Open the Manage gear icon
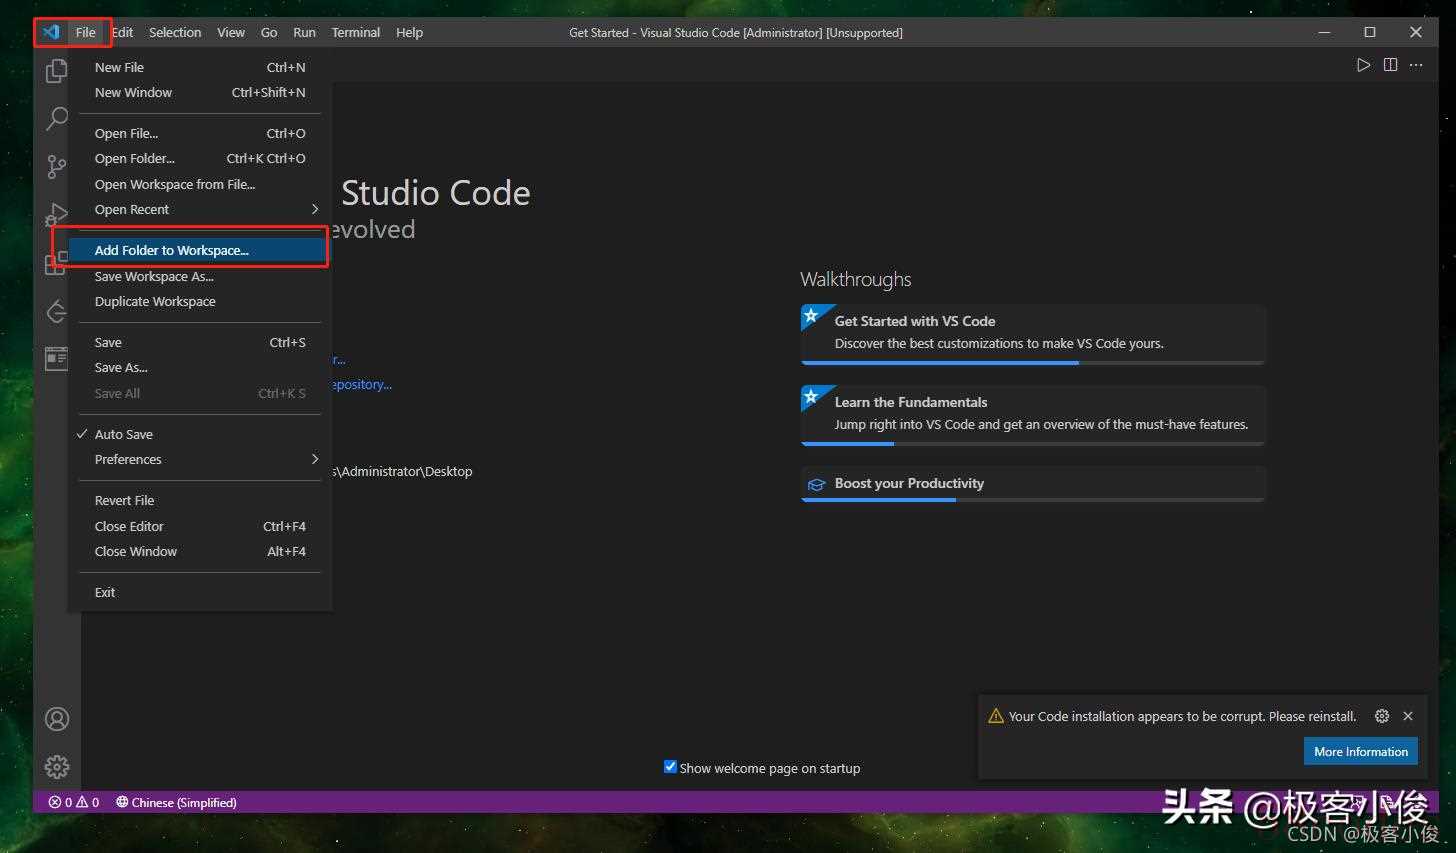This screenshot has width=1456, height=853. click(57, 767)
